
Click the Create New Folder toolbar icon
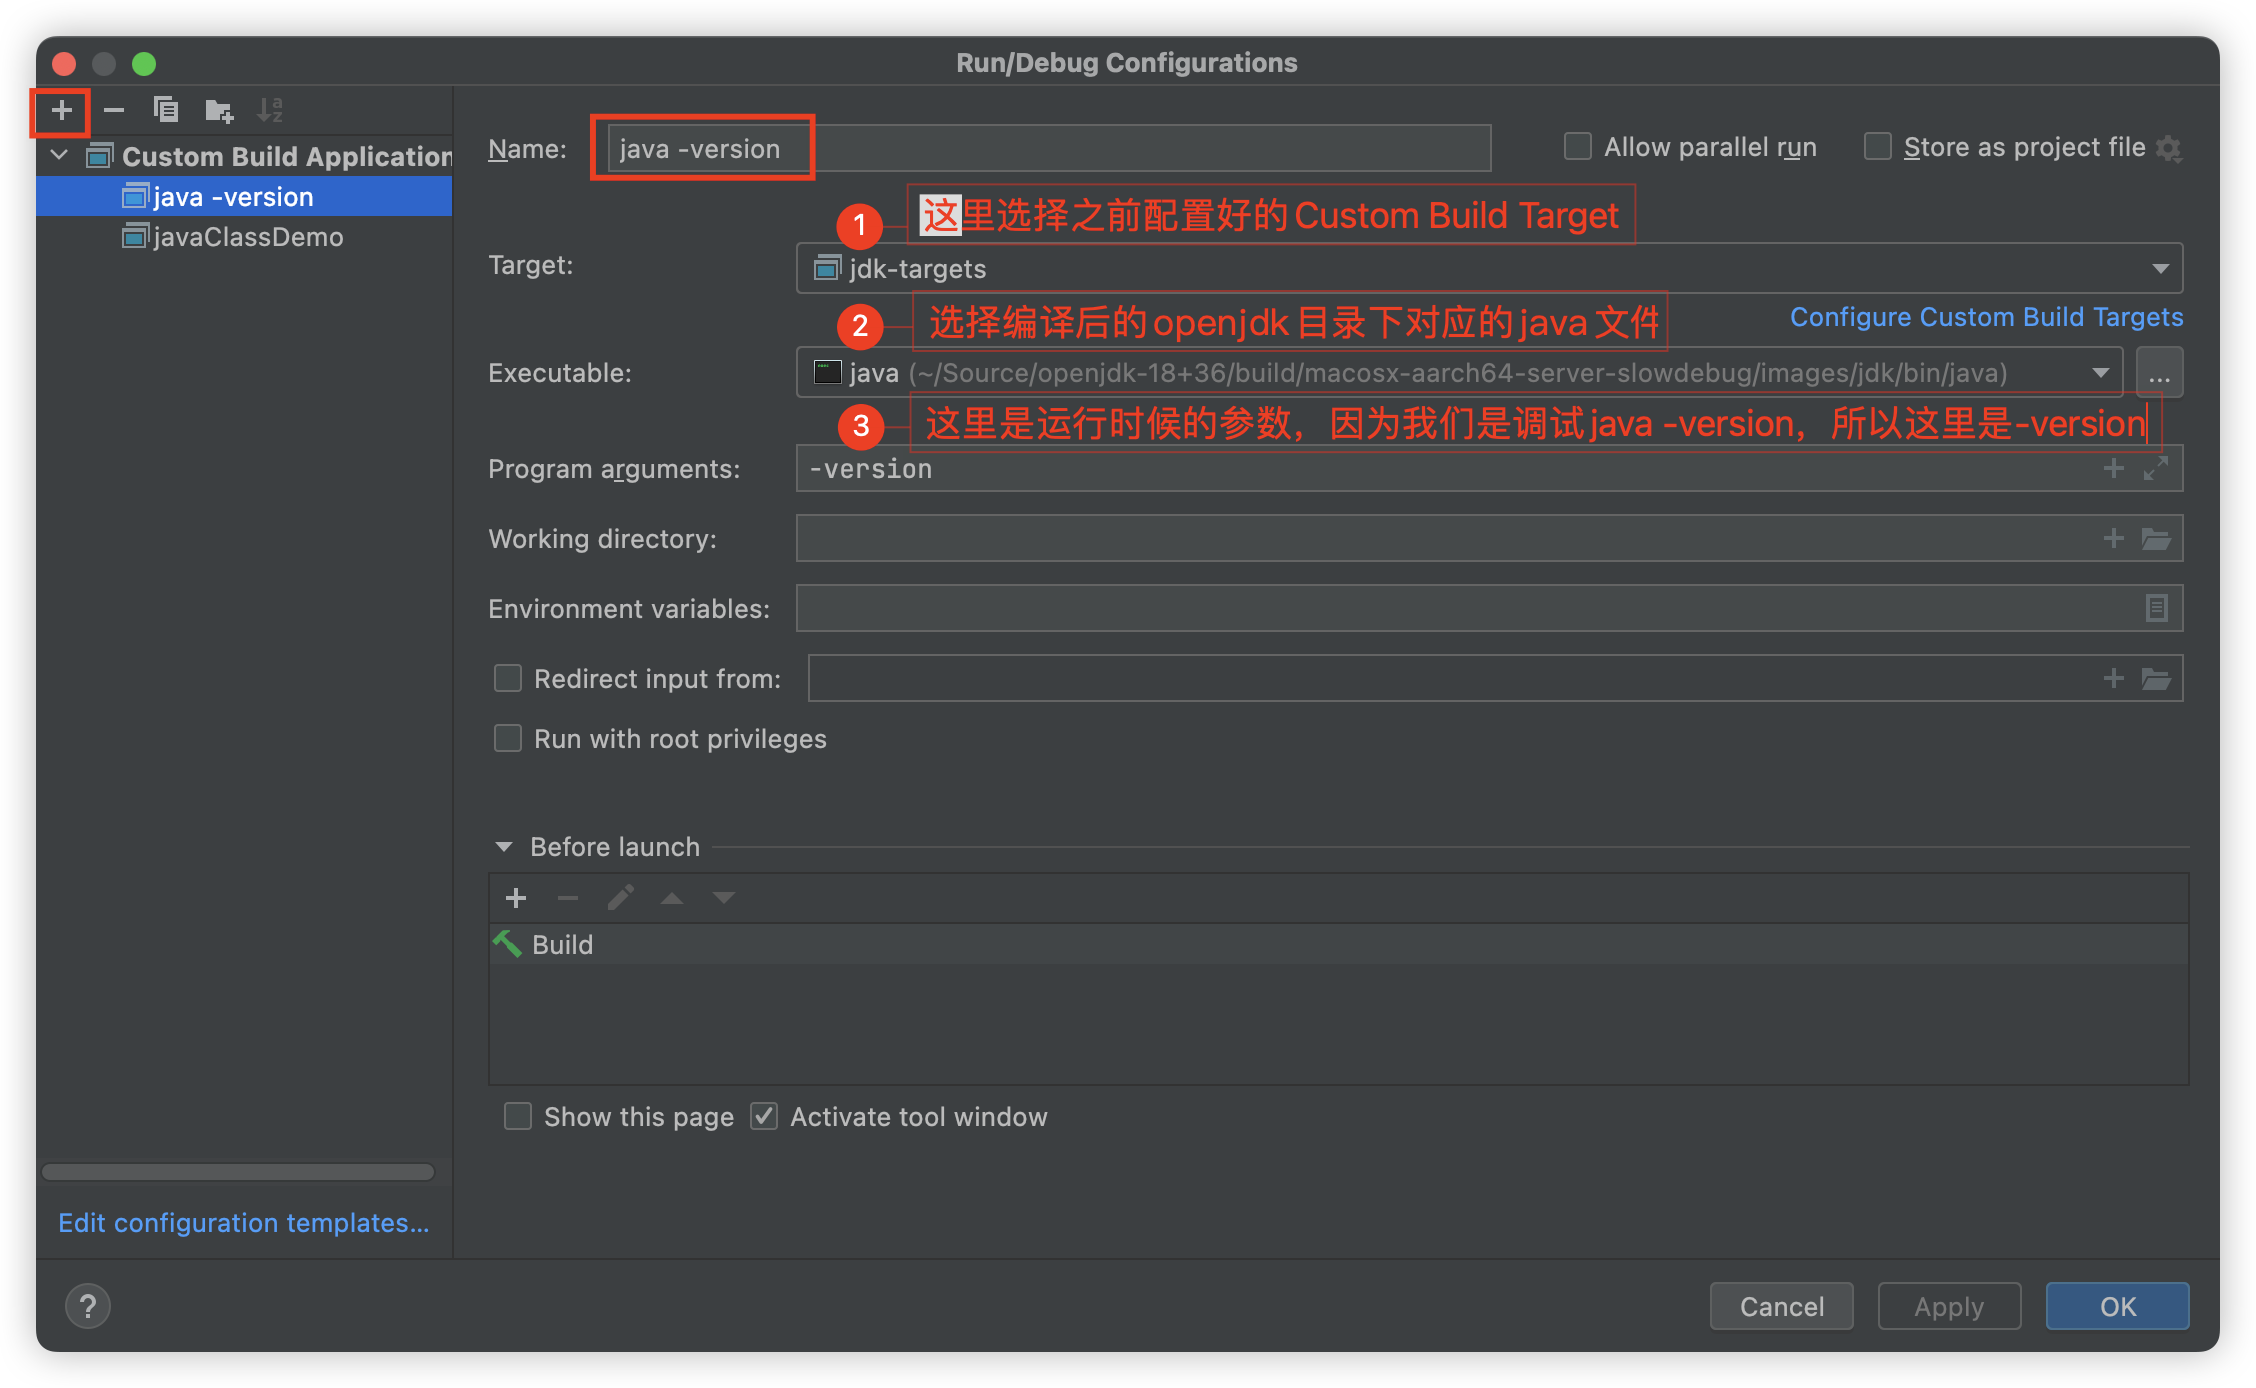(218, 110)
